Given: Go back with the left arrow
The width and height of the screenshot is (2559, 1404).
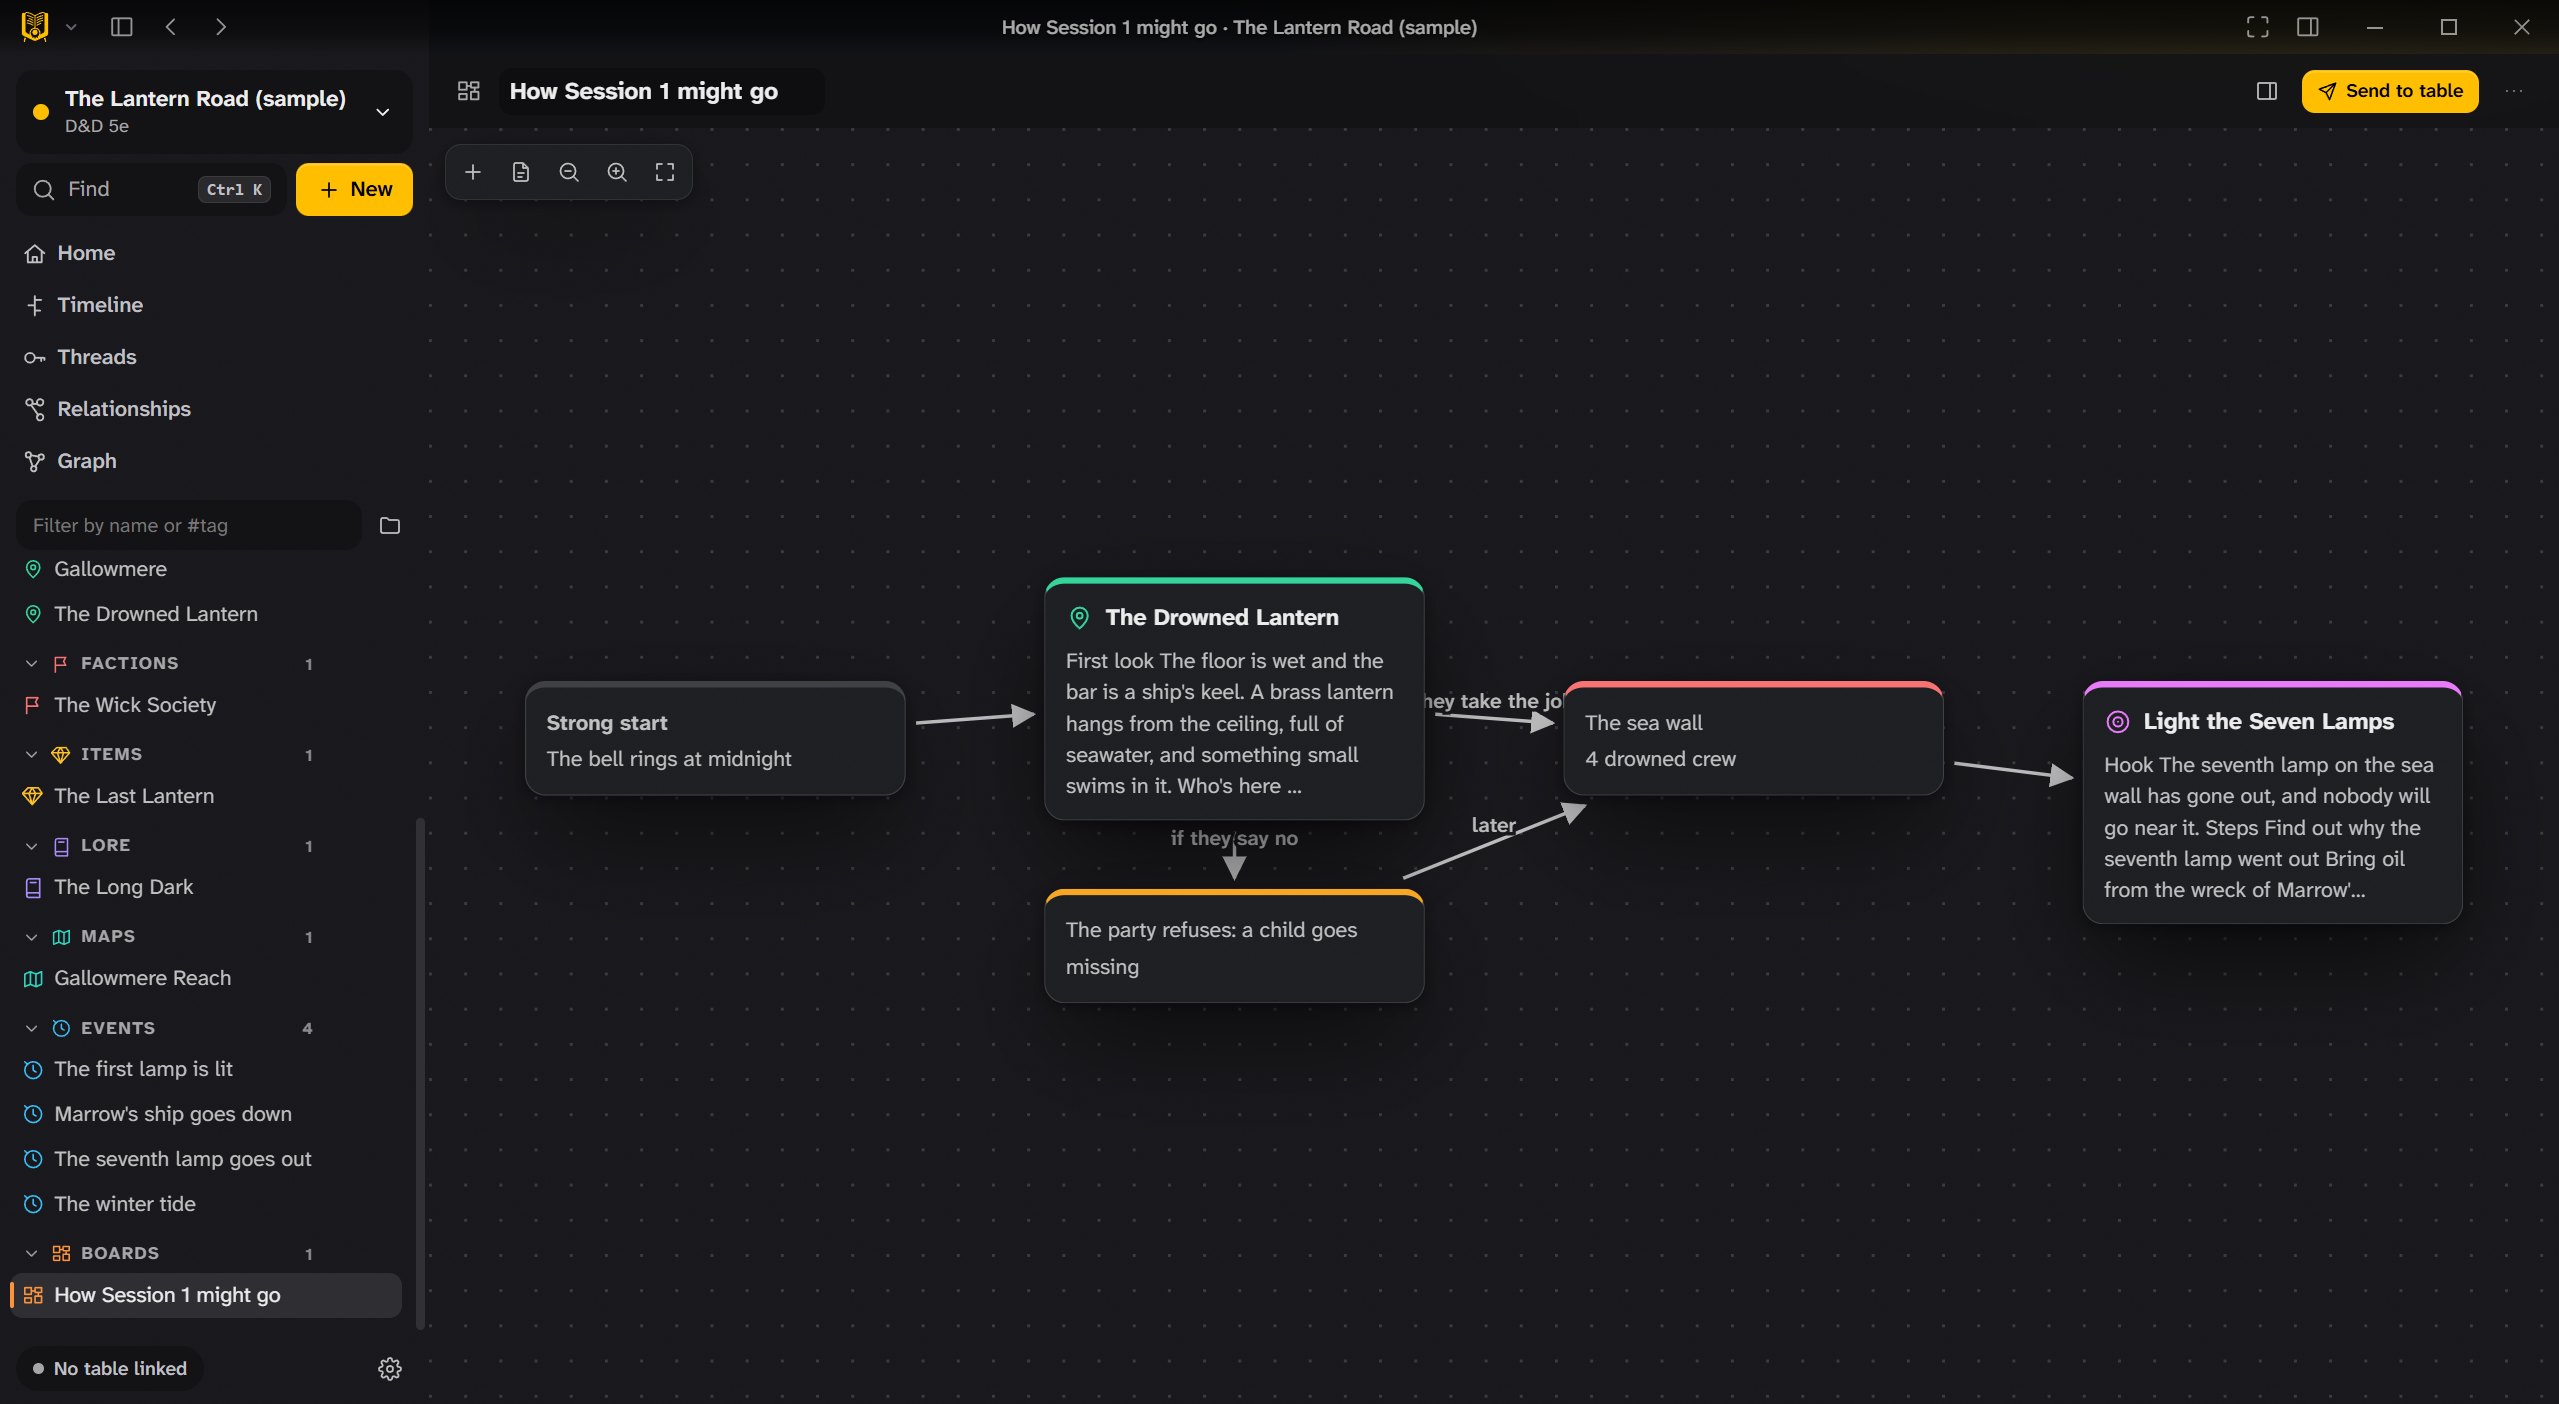Looking at the screenshot, I should tap(171, 27).
